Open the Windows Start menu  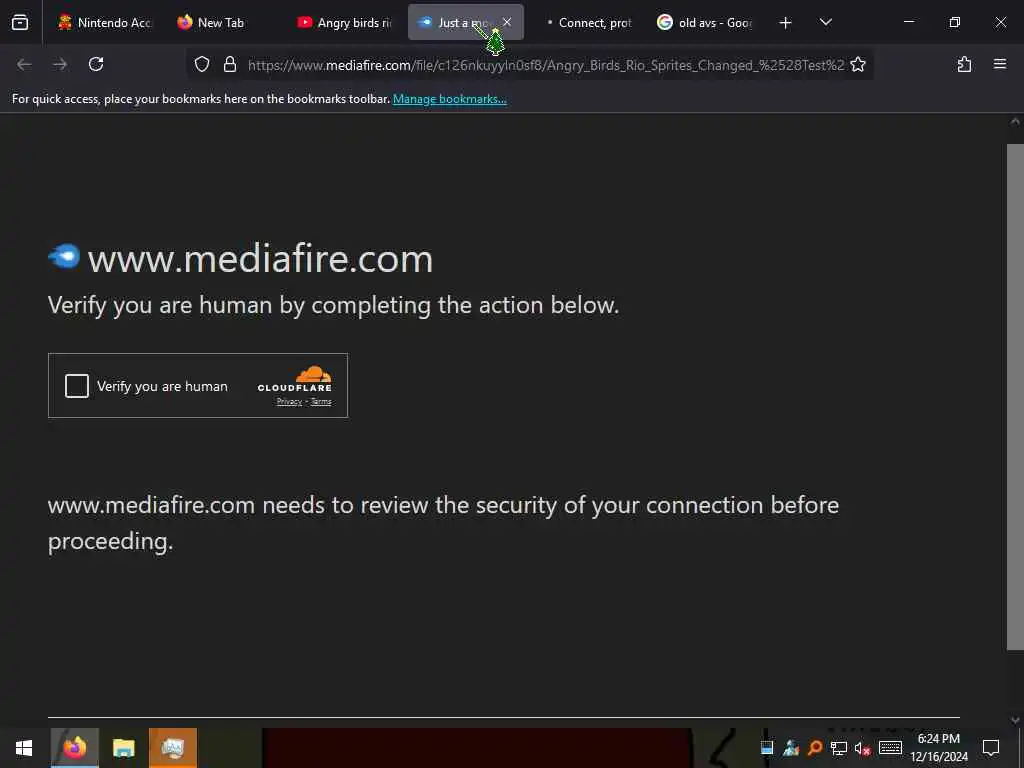coord(24,748)
